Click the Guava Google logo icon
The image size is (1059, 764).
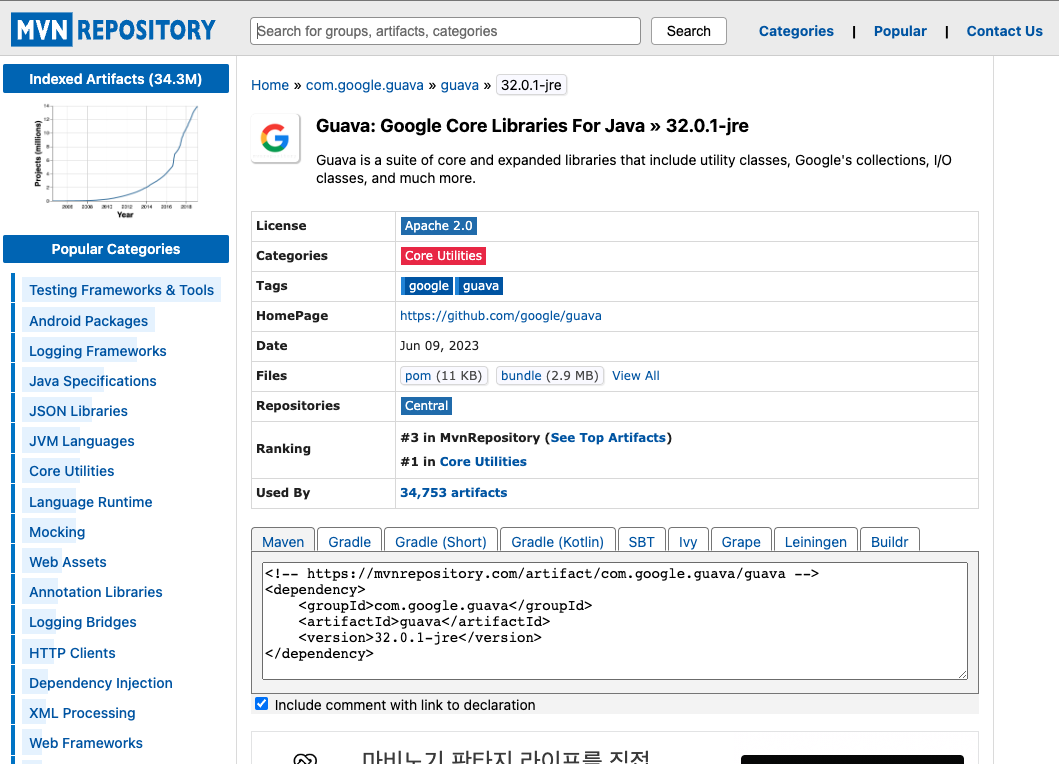pos(275,138)
